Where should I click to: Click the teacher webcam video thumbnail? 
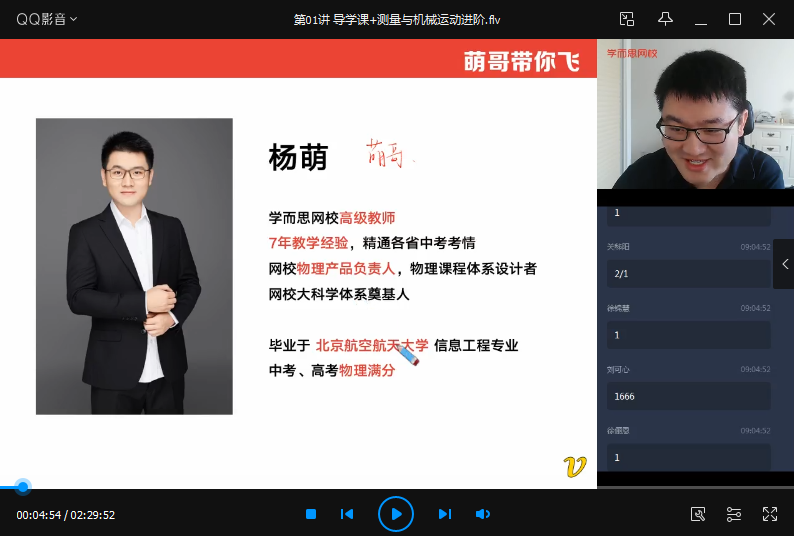(695, 114)
